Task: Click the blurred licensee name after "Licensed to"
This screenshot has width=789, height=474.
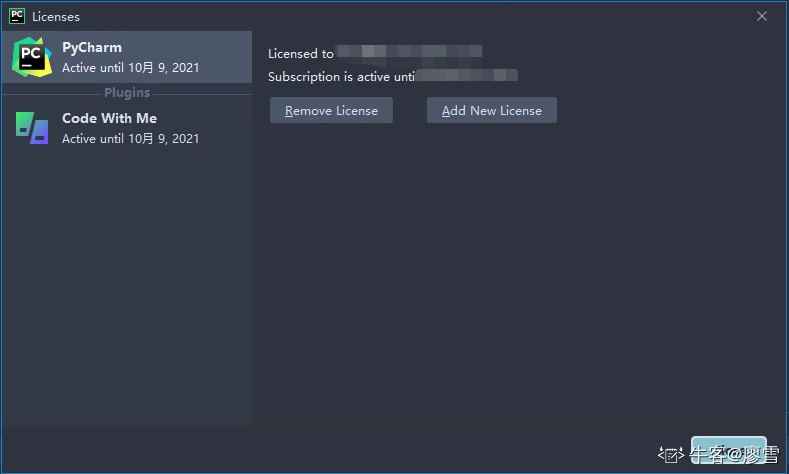Action: [410, 52]
